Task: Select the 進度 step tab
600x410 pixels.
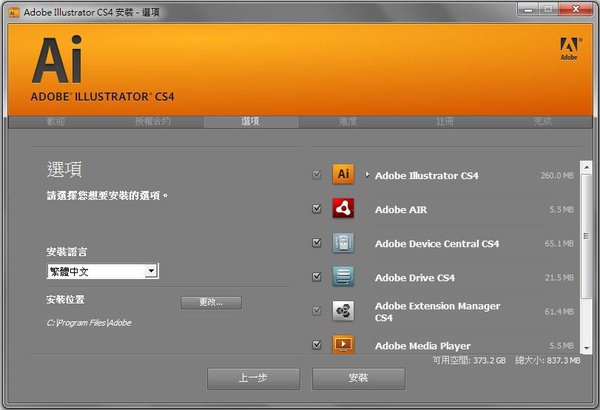Action: pyautogui.click(x=348, y=121)
